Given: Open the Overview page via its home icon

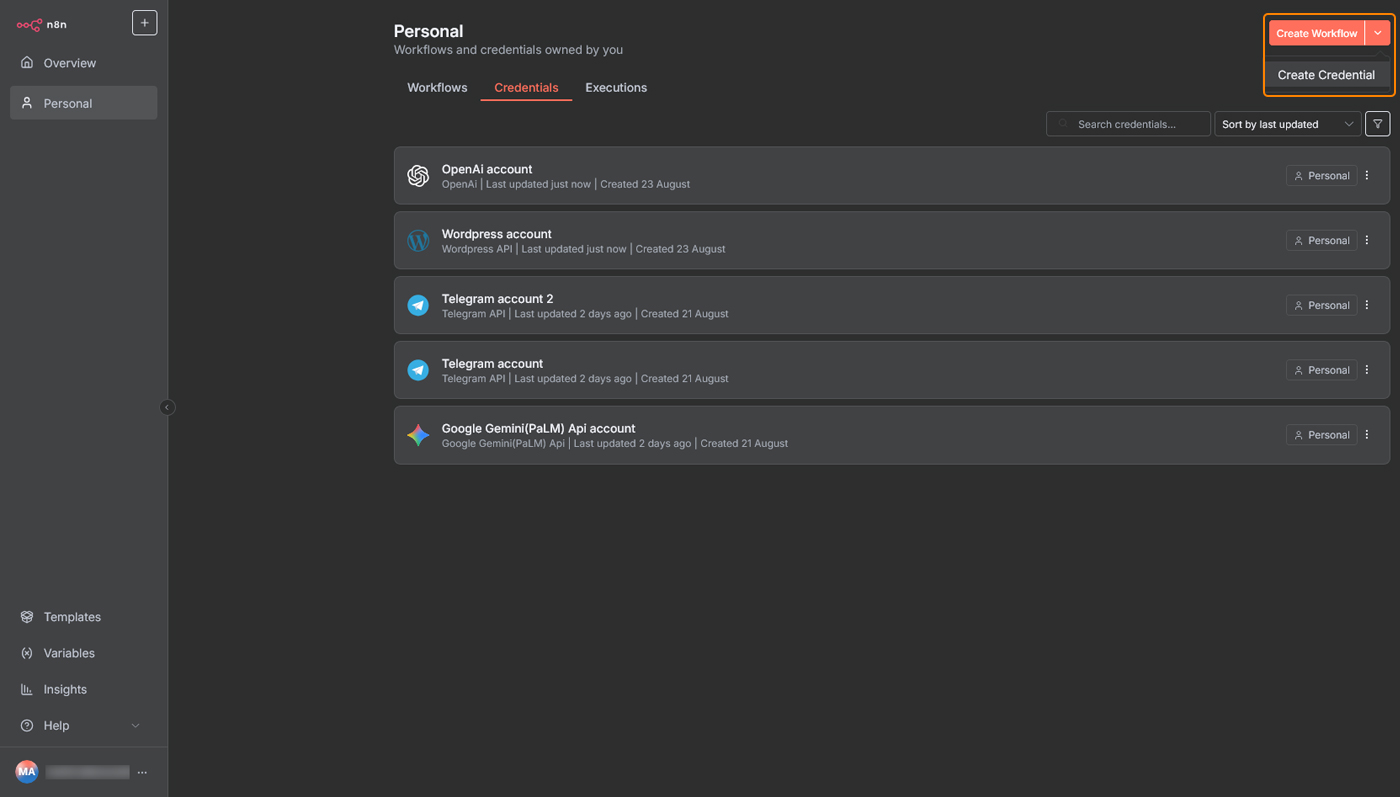Looking at the screenshot, I should pos(26,62).
